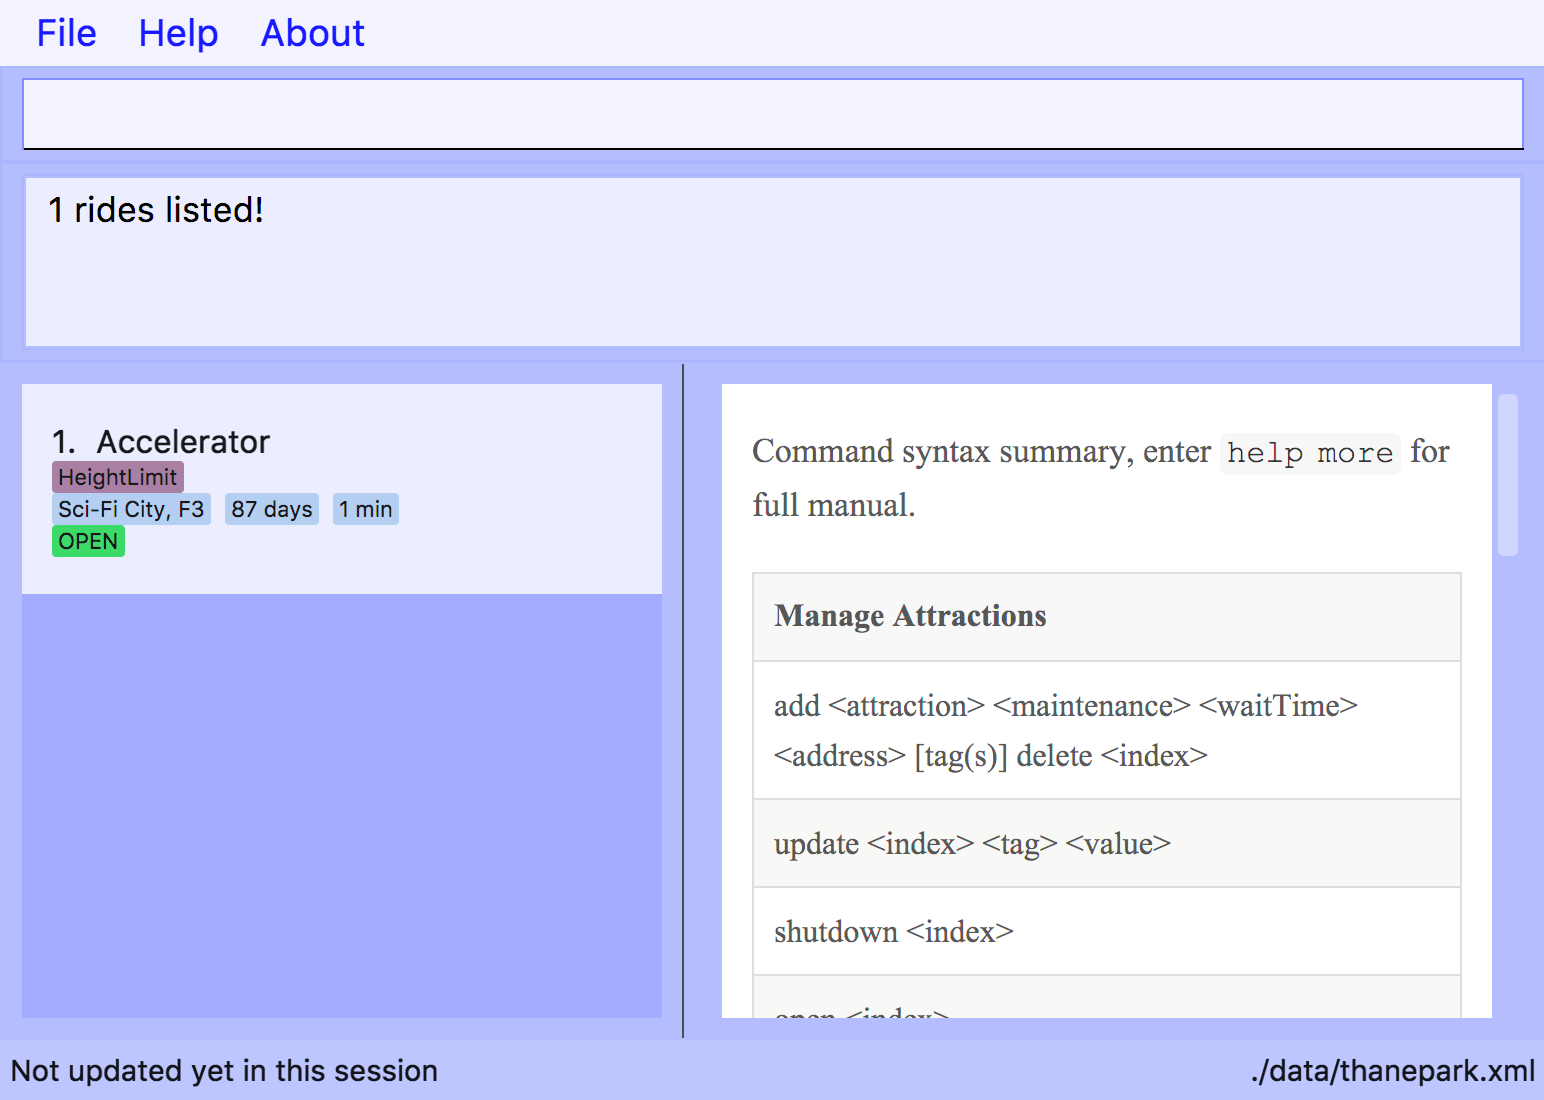The width and height of the screenshot is (1544, 1100).
Task: Select the '1 rides listed!' result message
Action: click(156, 210)
